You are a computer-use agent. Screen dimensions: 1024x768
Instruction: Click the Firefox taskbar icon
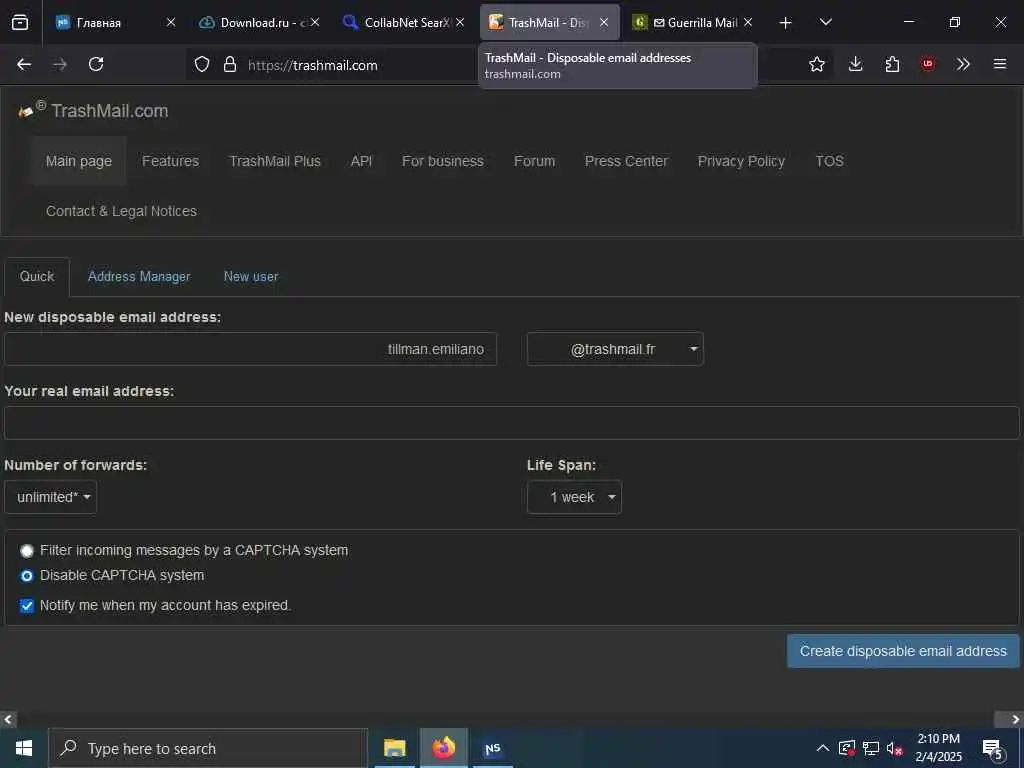coord(443,748)
